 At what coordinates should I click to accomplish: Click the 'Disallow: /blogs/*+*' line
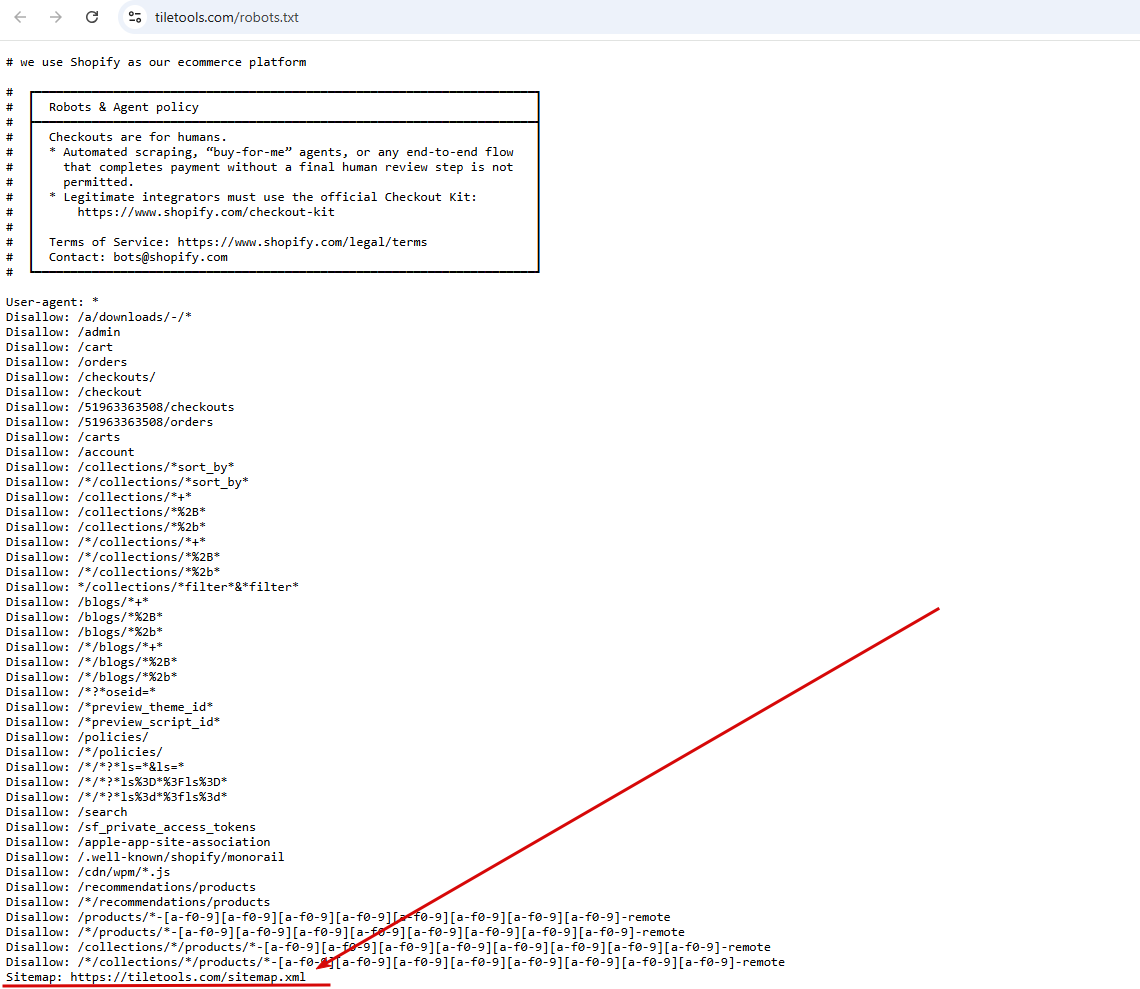click(77, 601)
